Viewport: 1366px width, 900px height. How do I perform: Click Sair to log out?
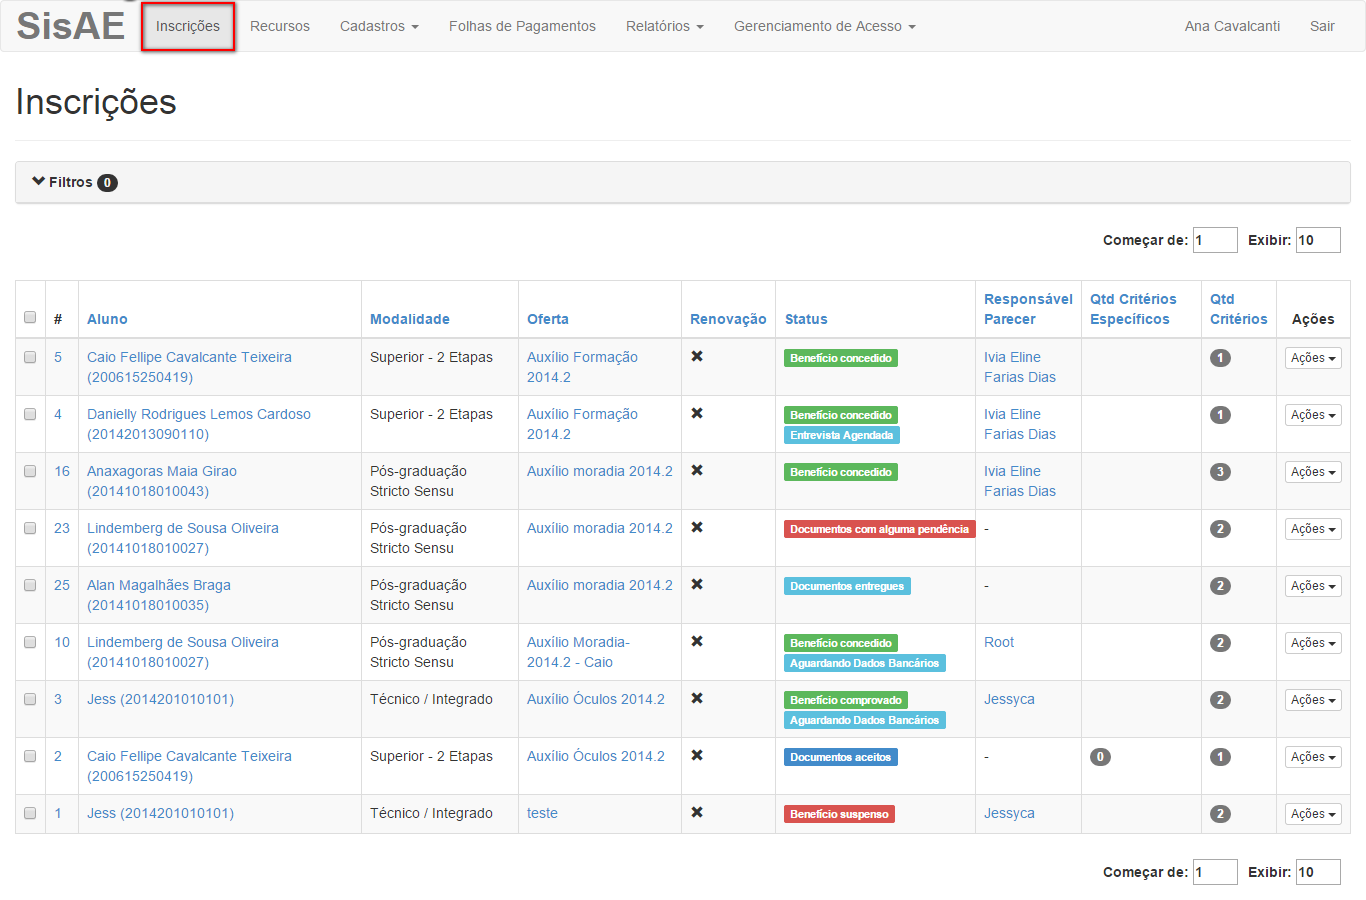pos(1322,26)
